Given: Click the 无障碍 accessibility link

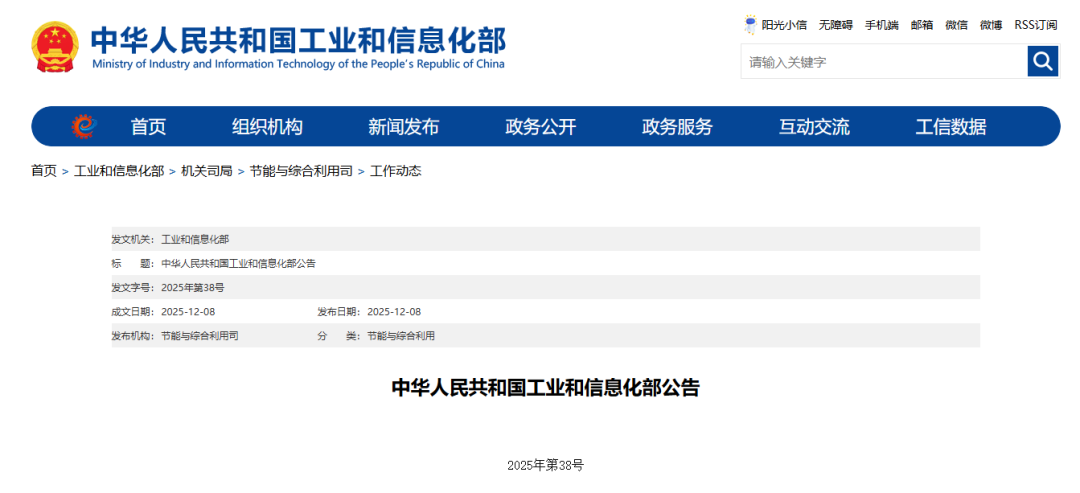Looking at the screenshot, I should 835,25.
